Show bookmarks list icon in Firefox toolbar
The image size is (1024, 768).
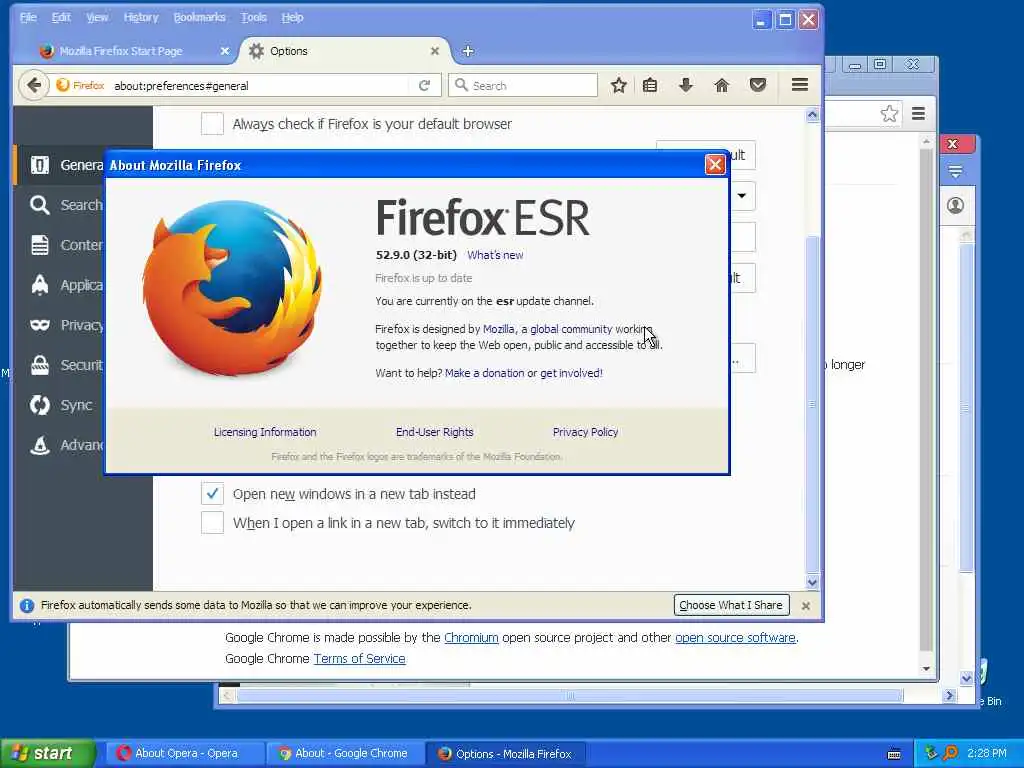coord(650,85)
